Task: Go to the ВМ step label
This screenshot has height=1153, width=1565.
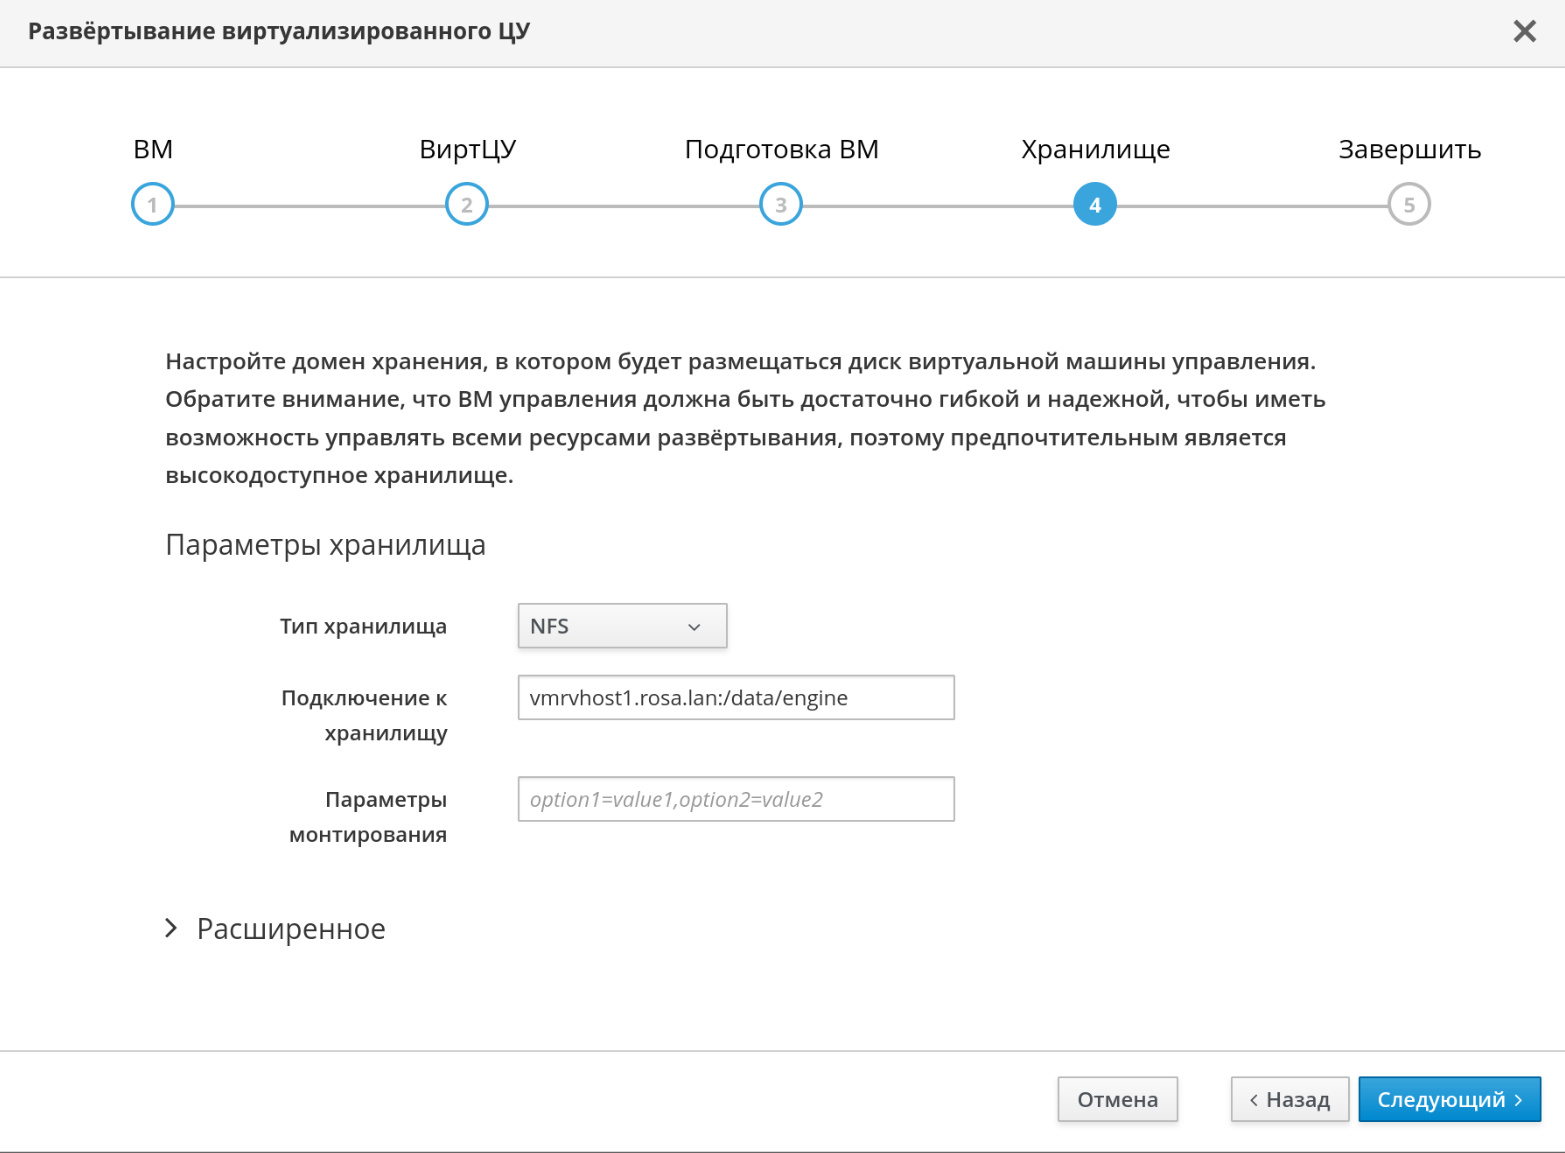Action: 153,150
